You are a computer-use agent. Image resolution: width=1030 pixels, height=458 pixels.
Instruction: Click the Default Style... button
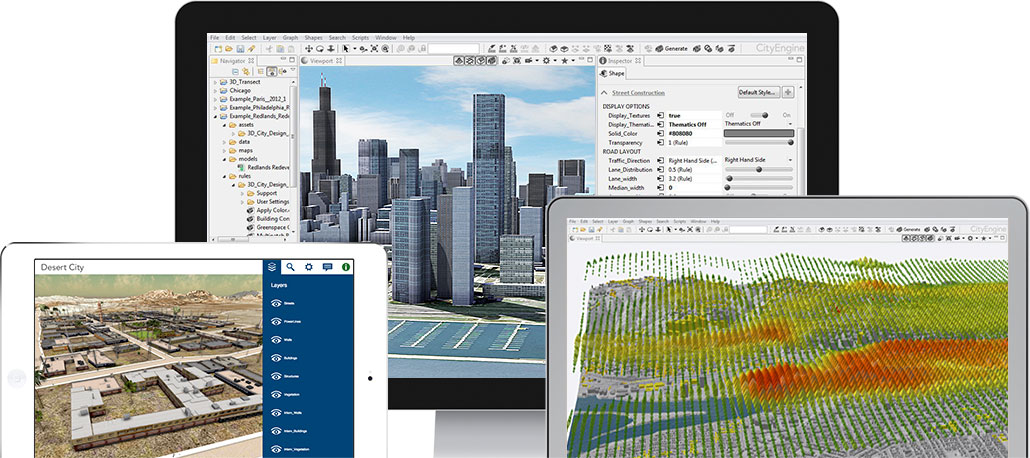coord(758,92)
